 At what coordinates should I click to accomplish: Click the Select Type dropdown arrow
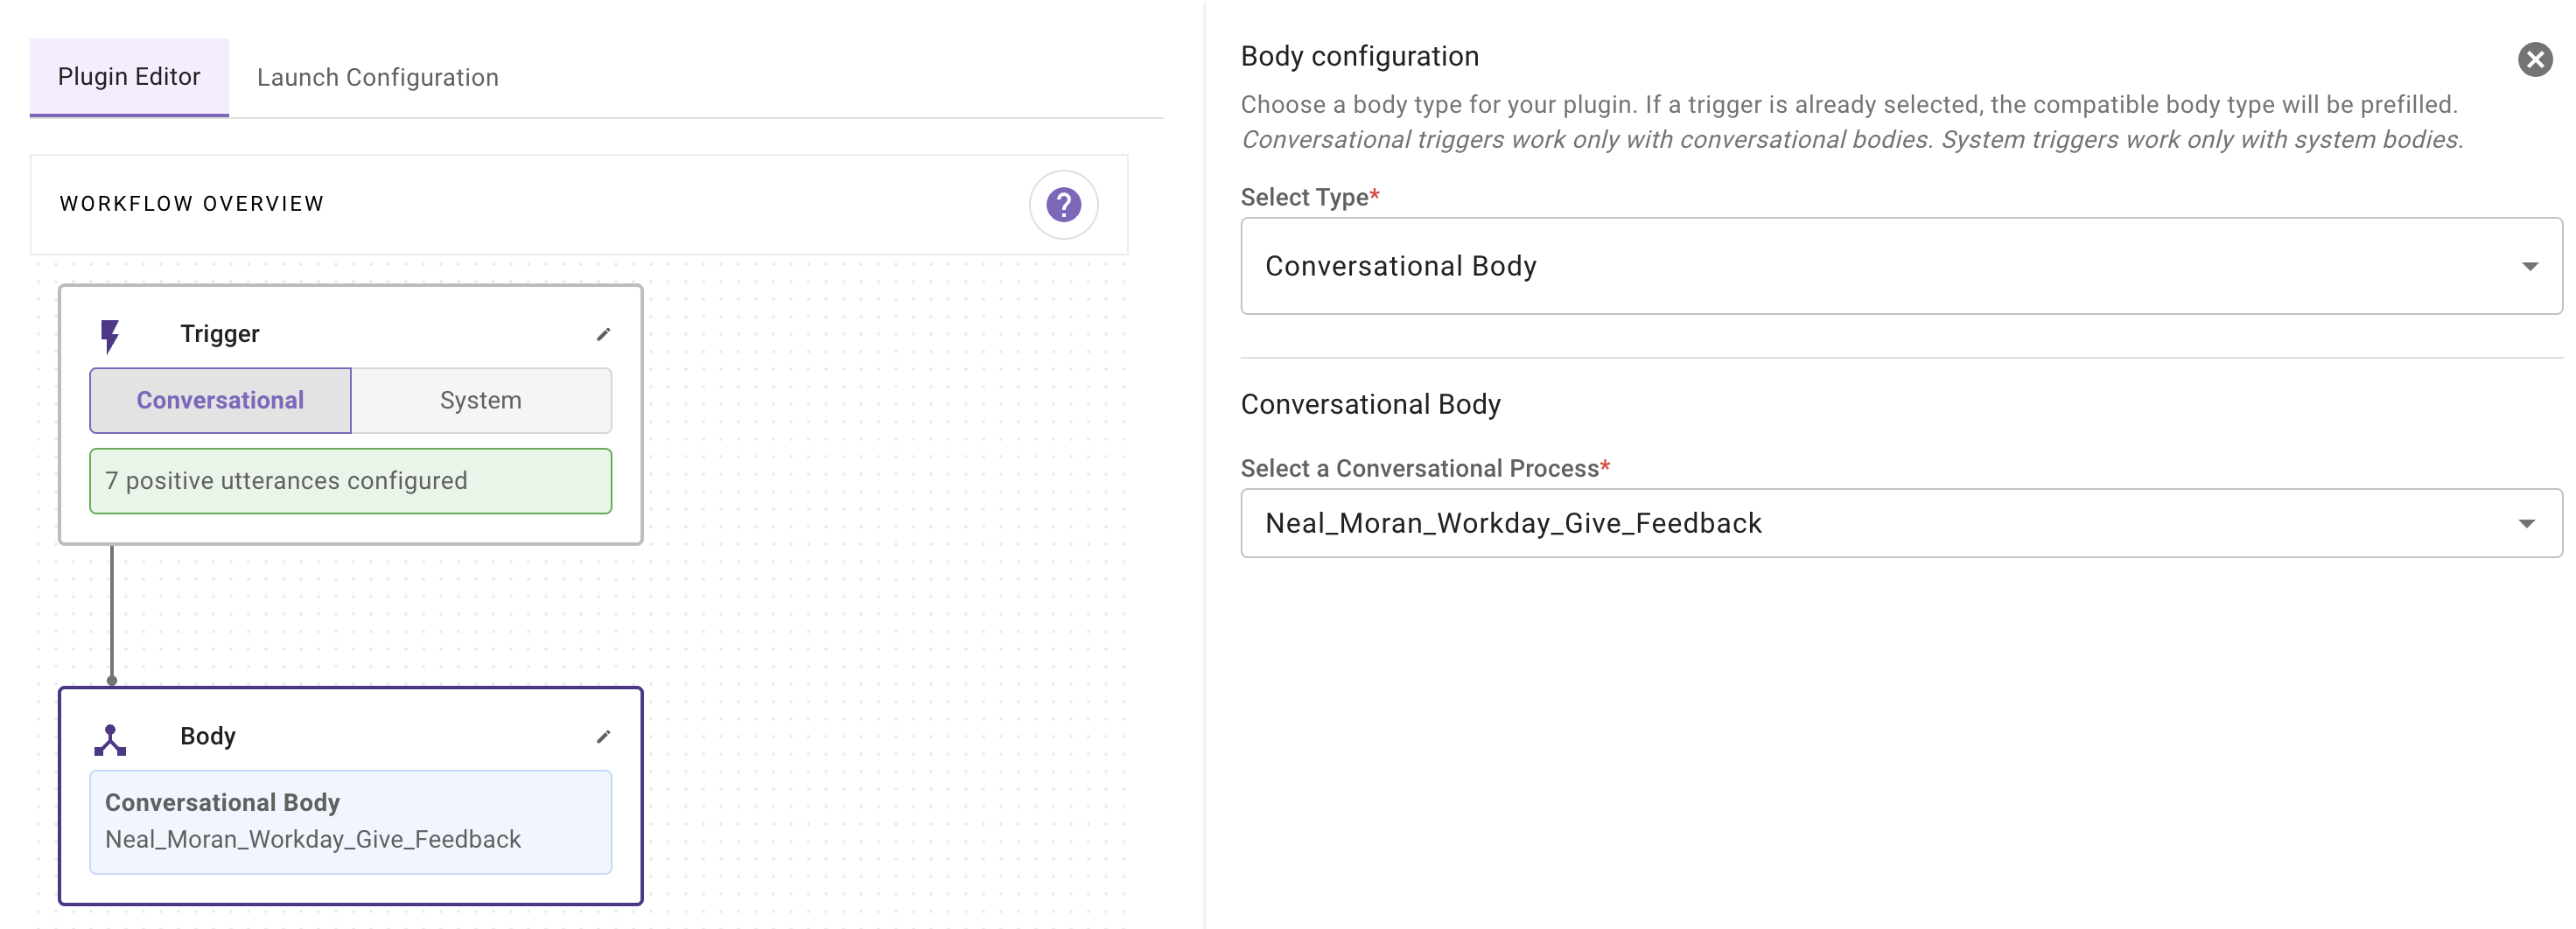2529,266
